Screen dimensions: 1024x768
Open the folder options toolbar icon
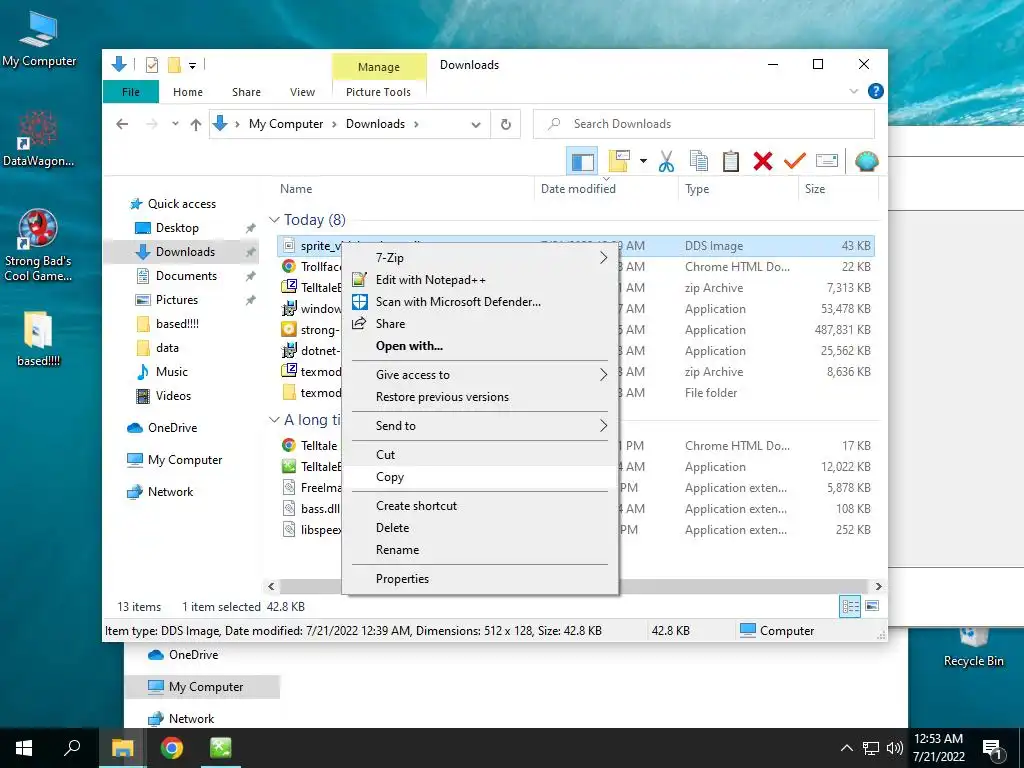pos(619,161)
